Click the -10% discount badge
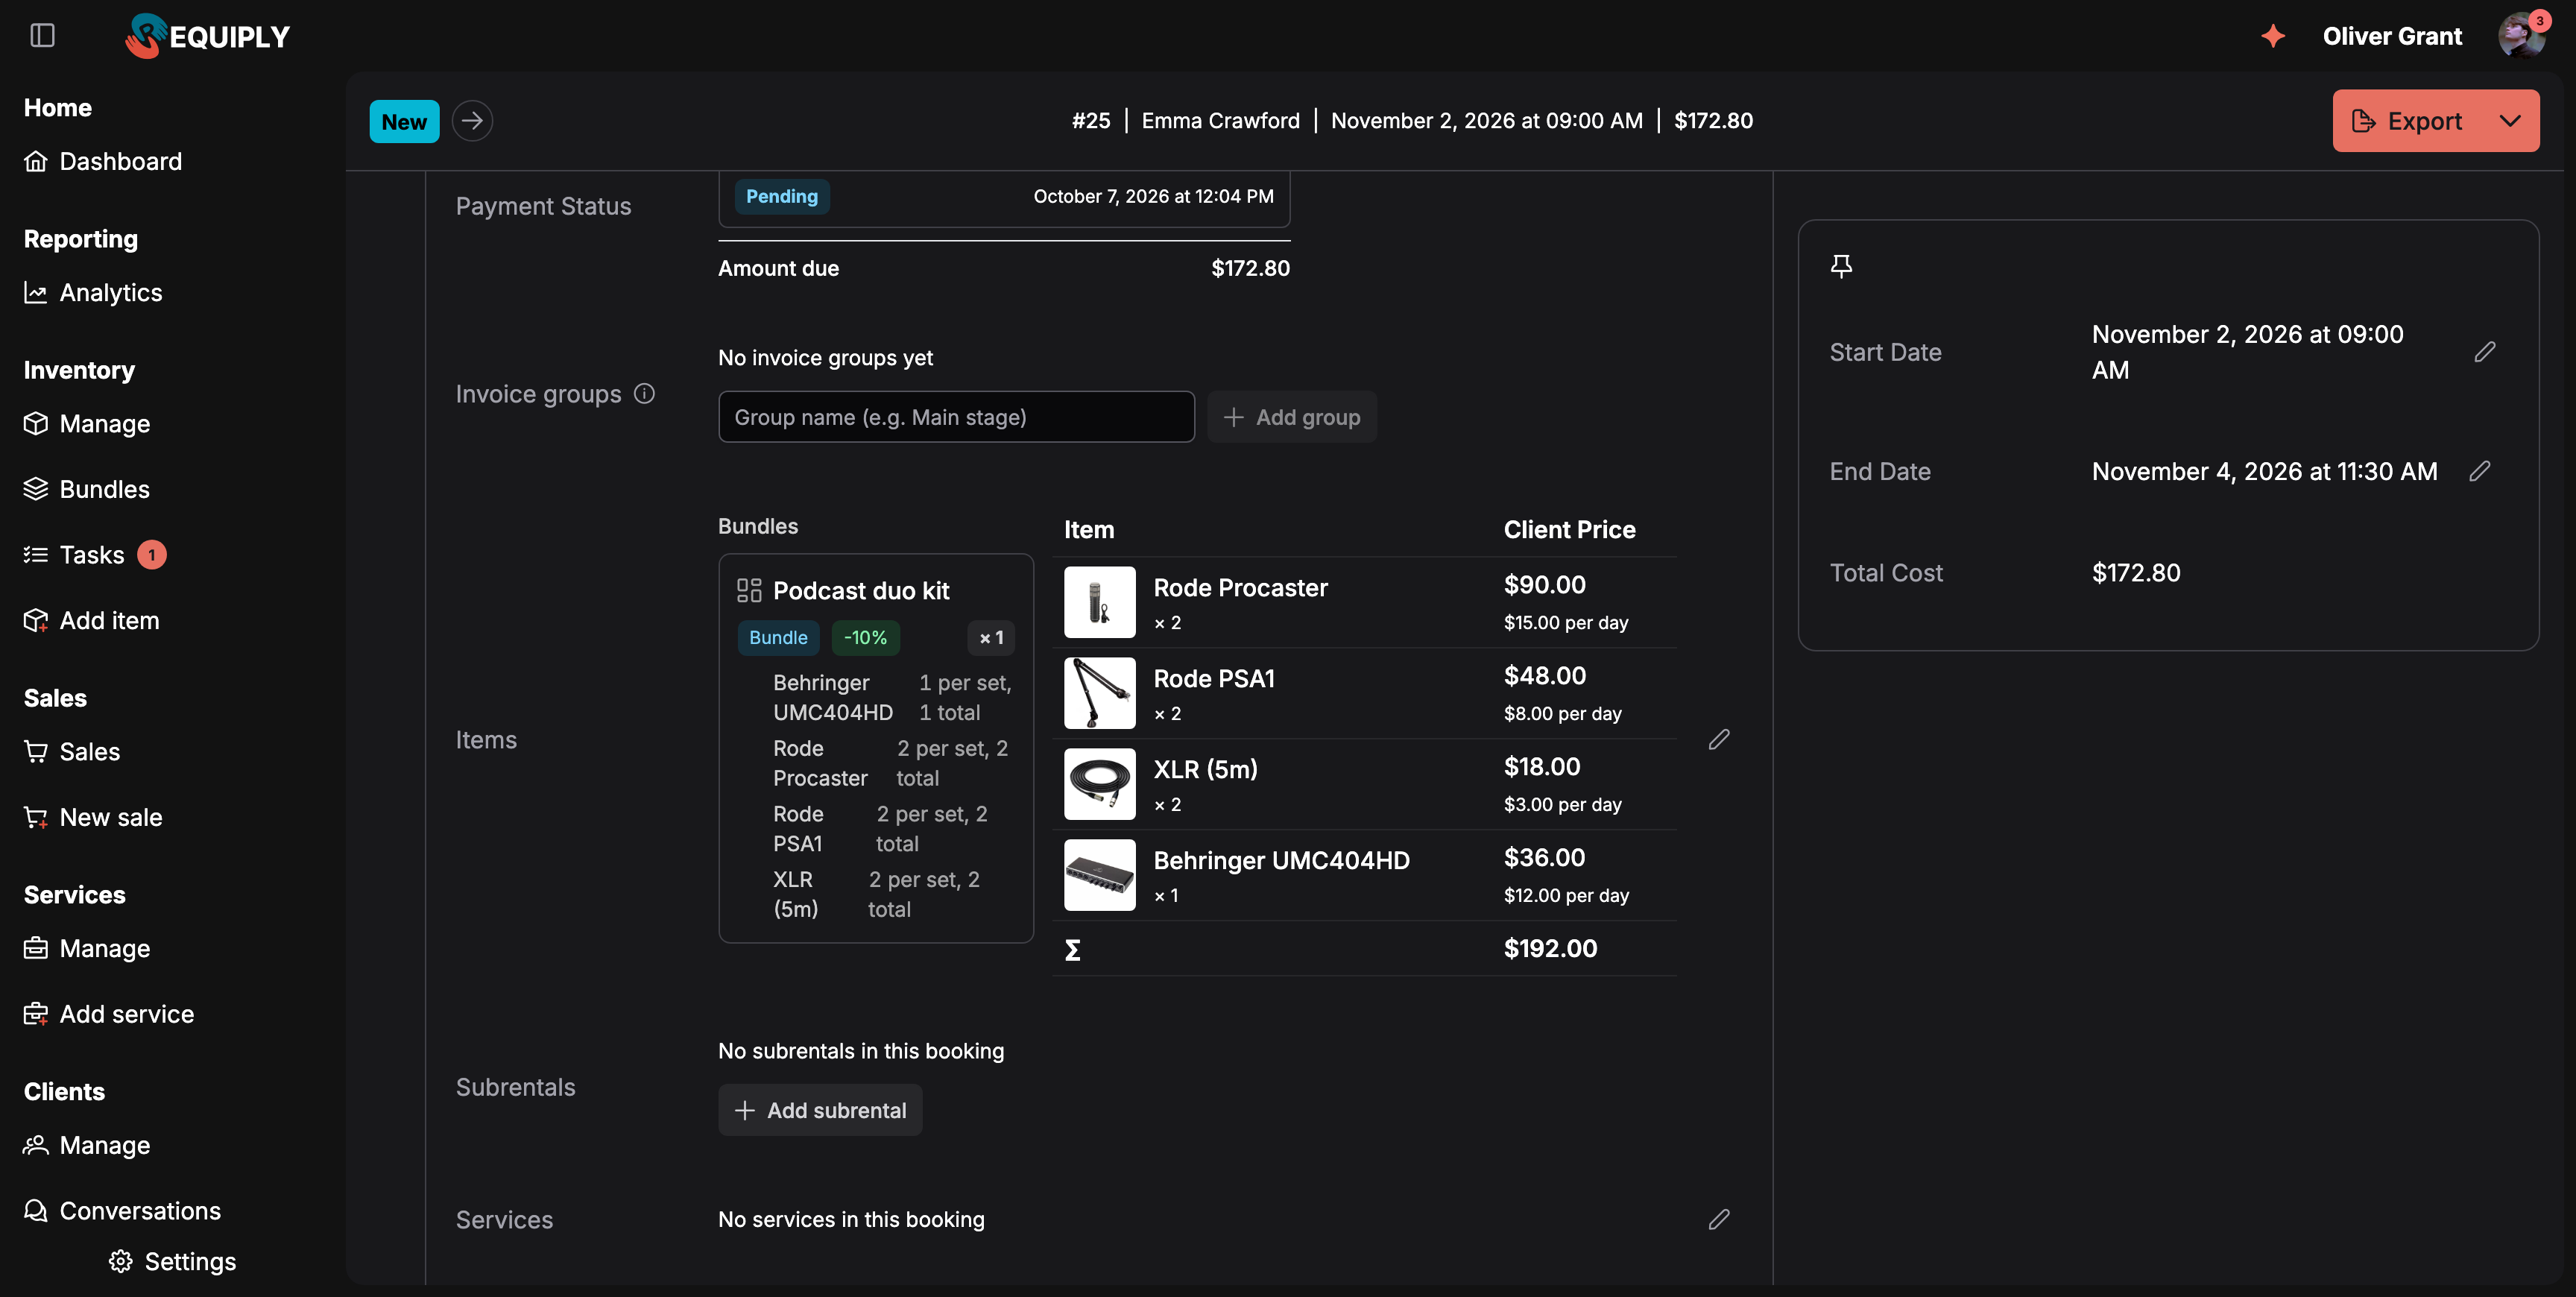The height and width of the screenshot is (1297, 2576). click(865, 637)
